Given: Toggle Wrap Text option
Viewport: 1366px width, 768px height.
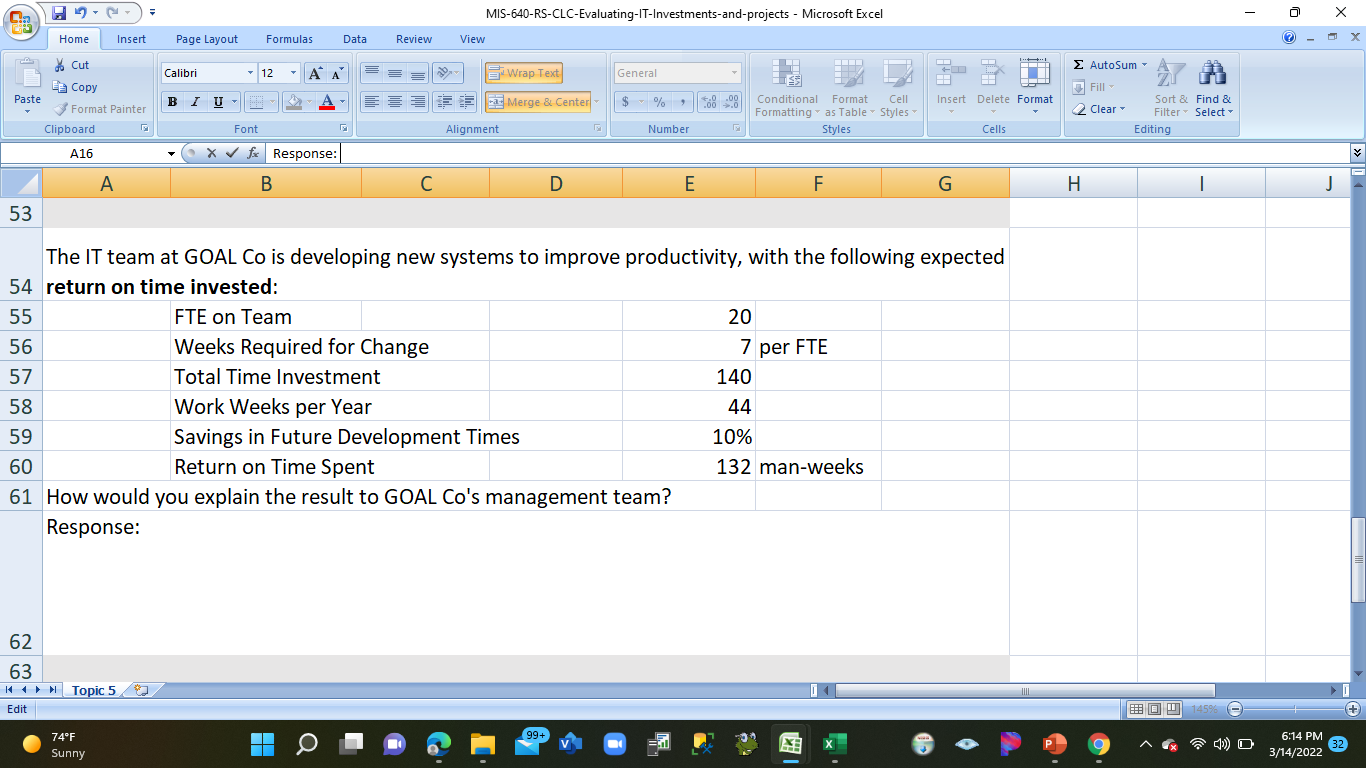Looking at the screenshot, I should pos(524,73).
